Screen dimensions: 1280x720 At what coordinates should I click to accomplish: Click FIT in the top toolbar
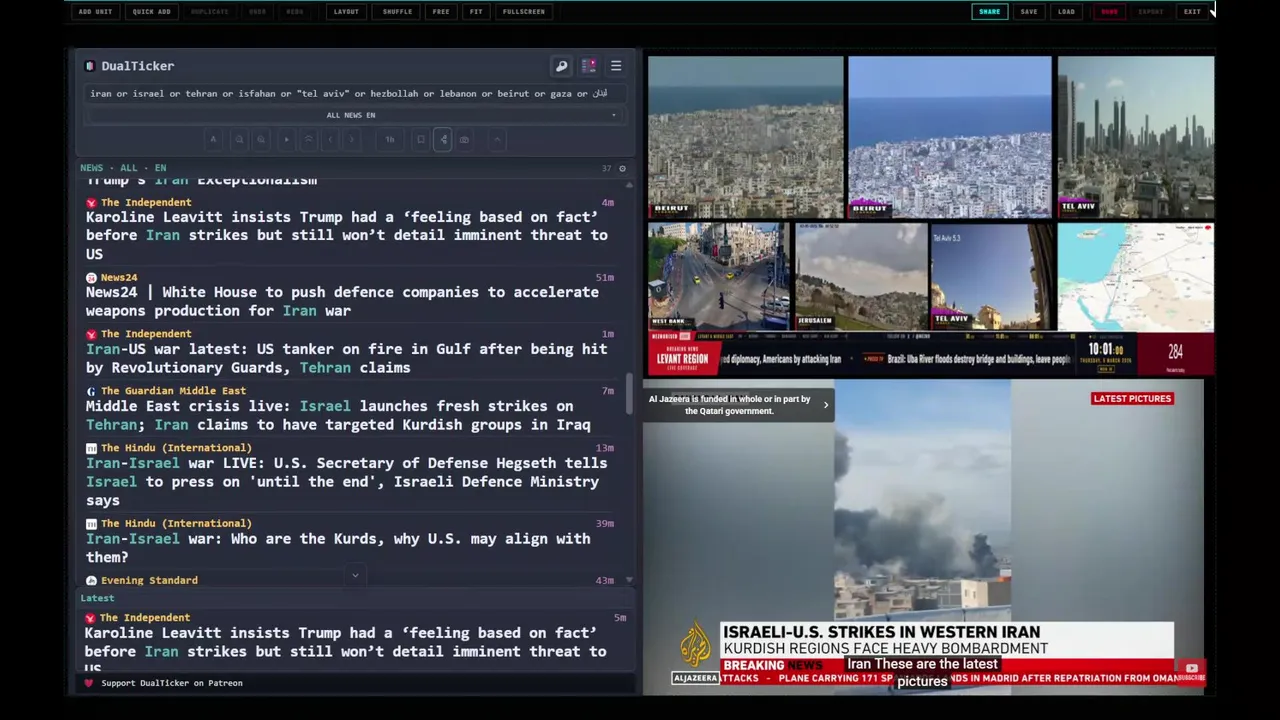476,12
